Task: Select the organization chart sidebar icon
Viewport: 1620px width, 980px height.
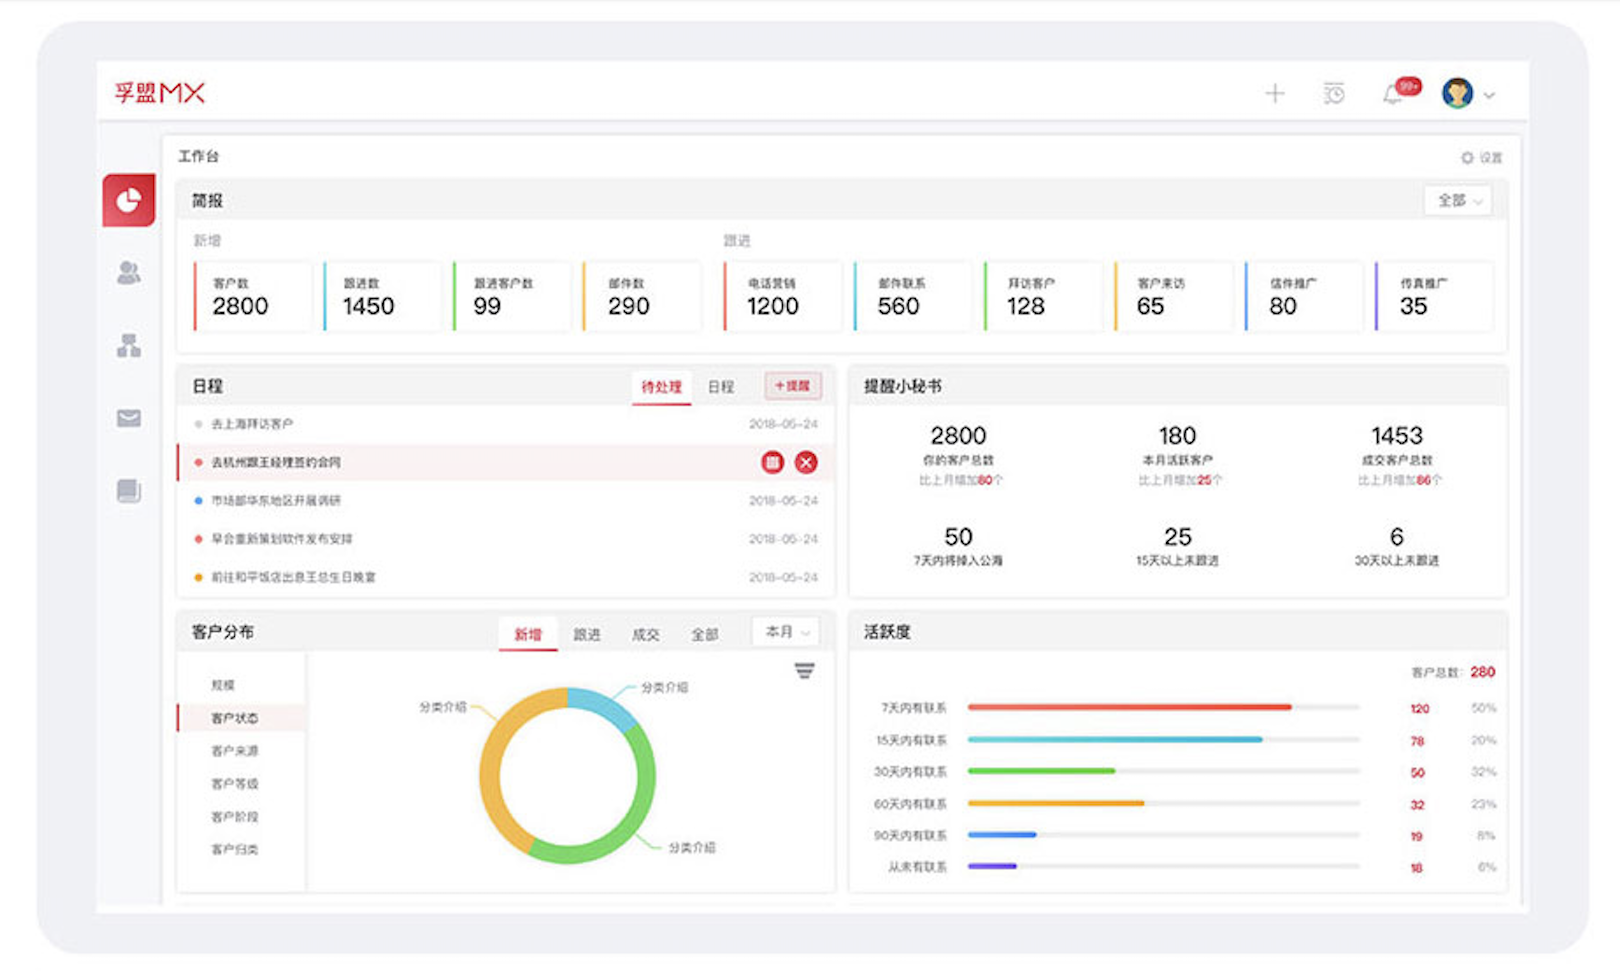Action: coord(128,346)
